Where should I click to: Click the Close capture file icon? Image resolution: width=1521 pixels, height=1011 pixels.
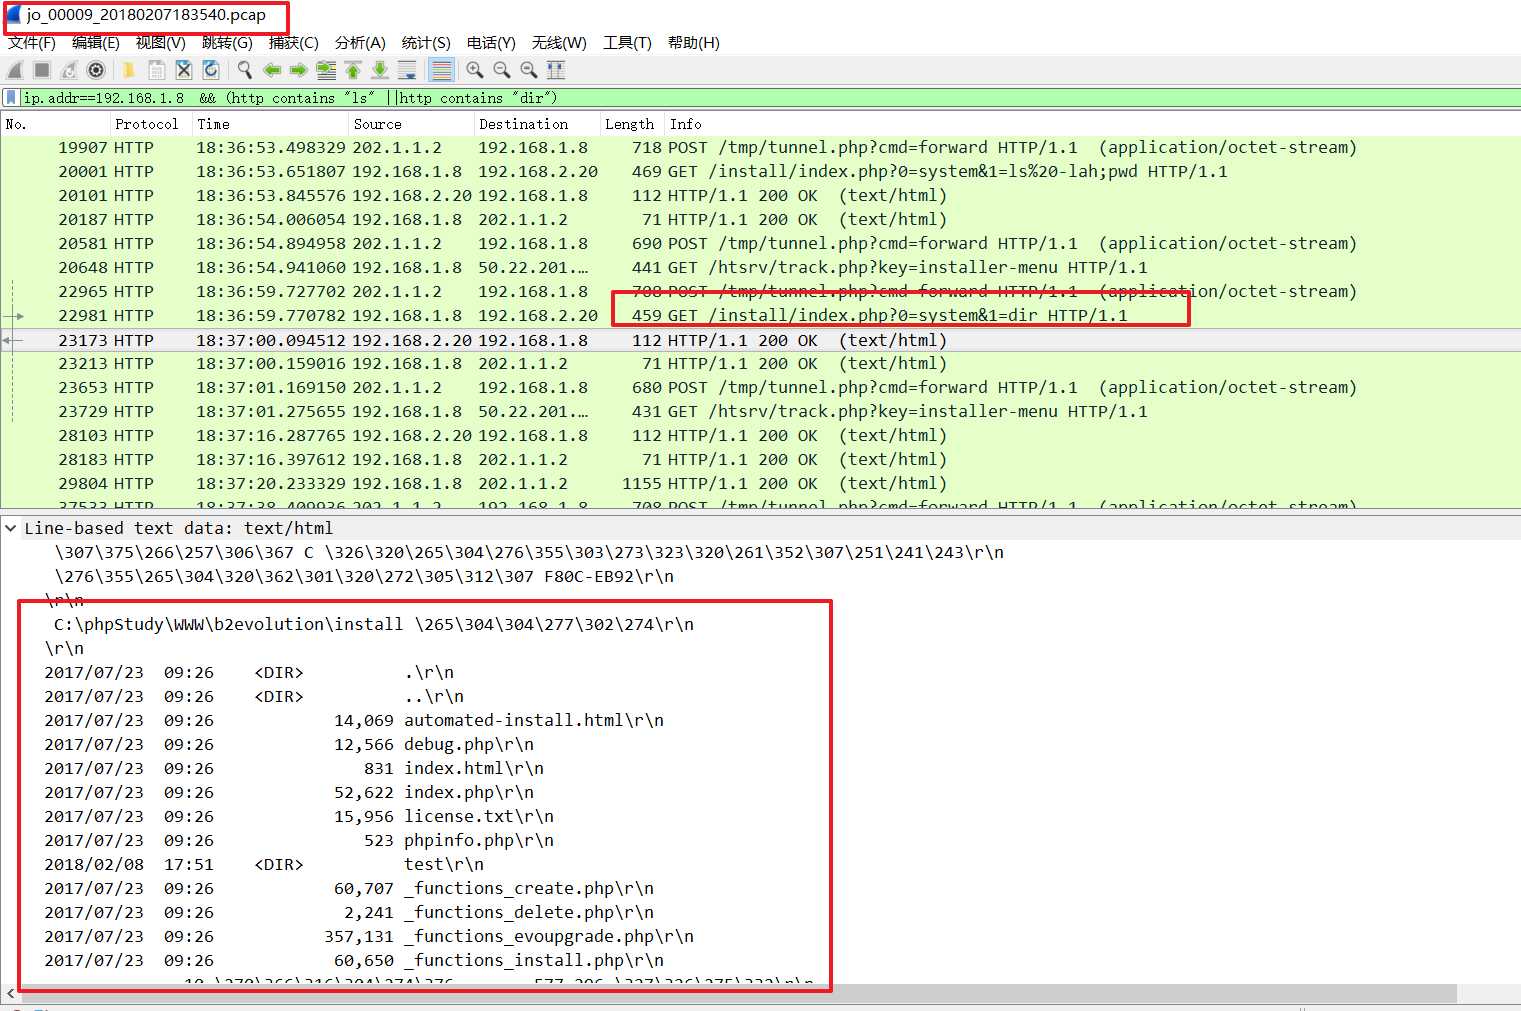[183, 70]
